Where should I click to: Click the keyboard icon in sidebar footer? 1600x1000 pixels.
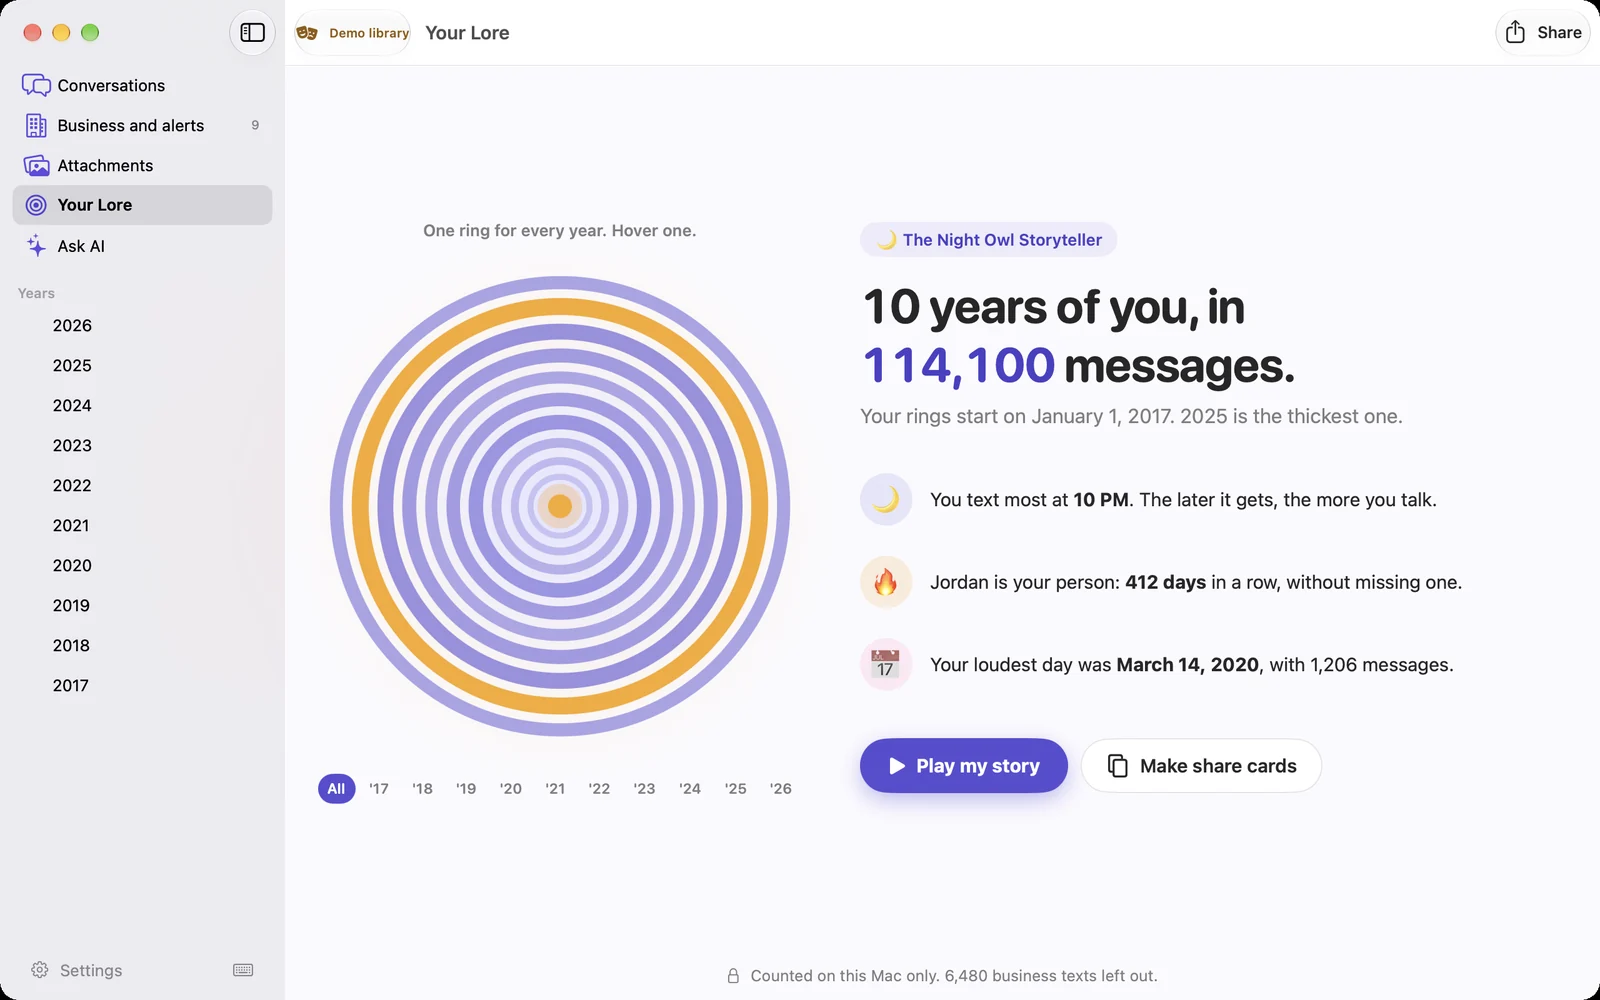(243, 970)
